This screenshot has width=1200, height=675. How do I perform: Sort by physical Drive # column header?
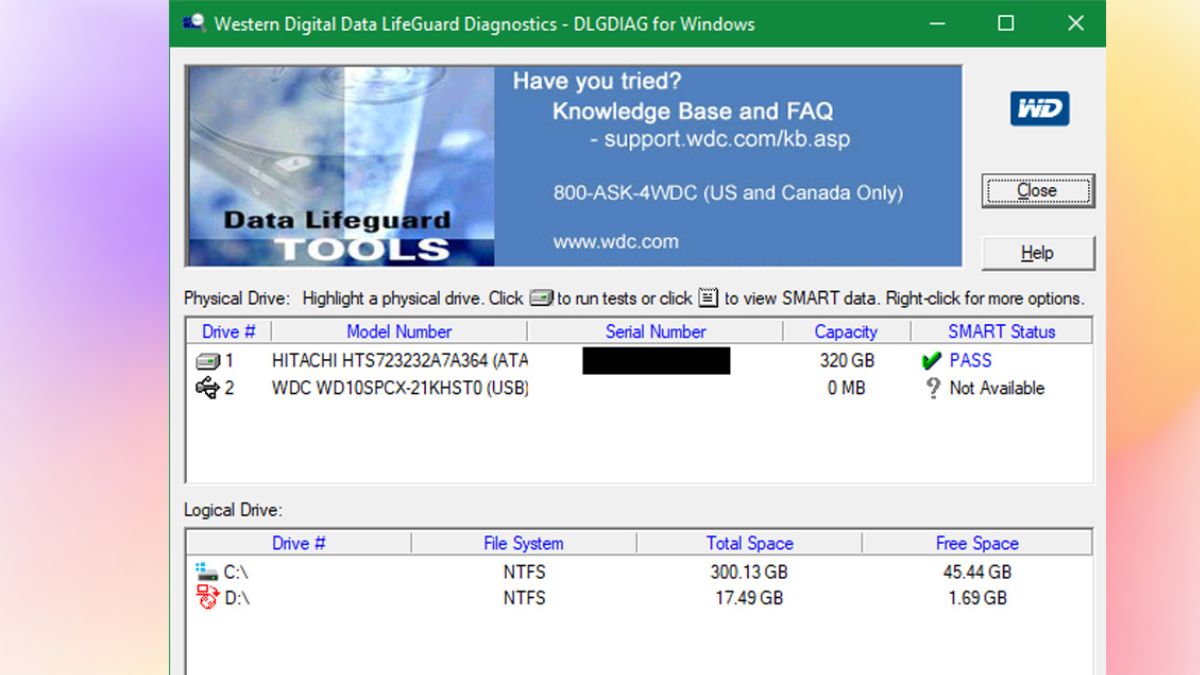(x=229, y=332)
